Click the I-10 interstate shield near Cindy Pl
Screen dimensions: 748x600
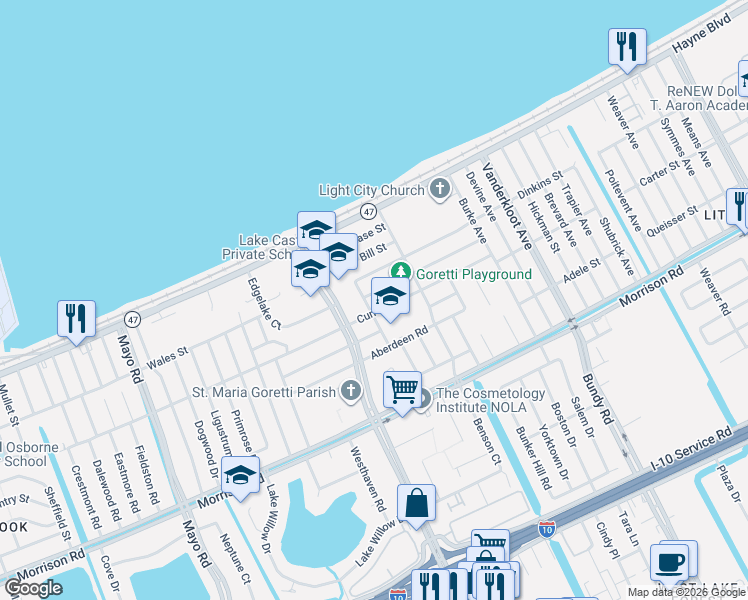[x=547, y=529]
